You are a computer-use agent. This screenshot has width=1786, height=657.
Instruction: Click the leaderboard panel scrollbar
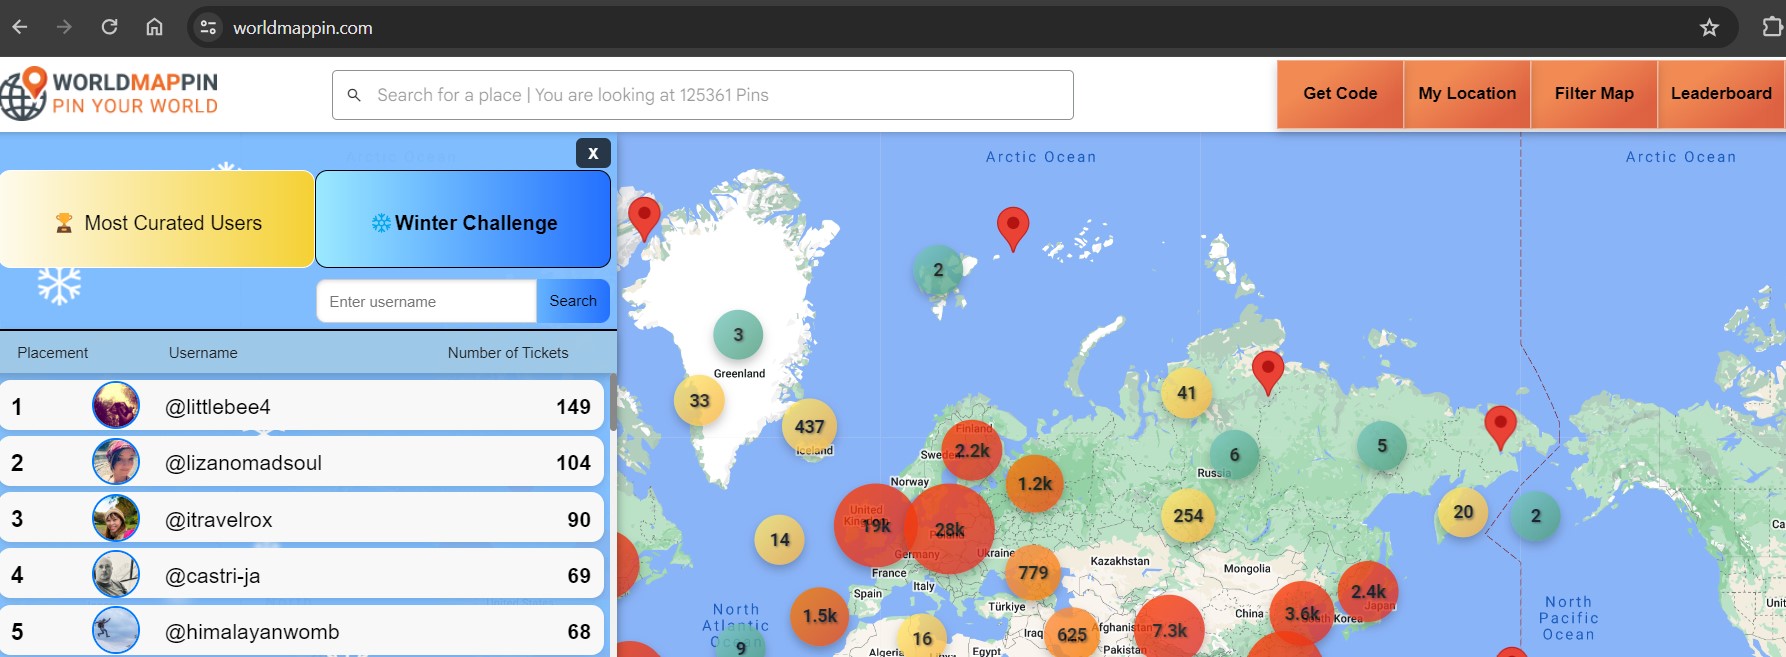(612, 402)
